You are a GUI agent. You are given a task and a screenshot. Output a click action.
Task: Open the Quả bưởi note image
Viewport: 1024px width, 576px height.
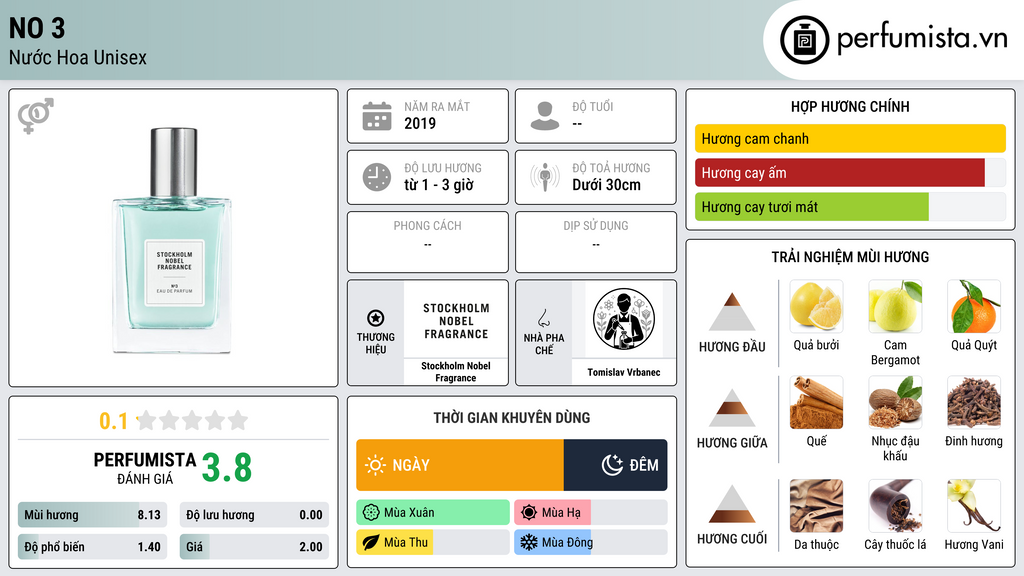click(816, 306)
